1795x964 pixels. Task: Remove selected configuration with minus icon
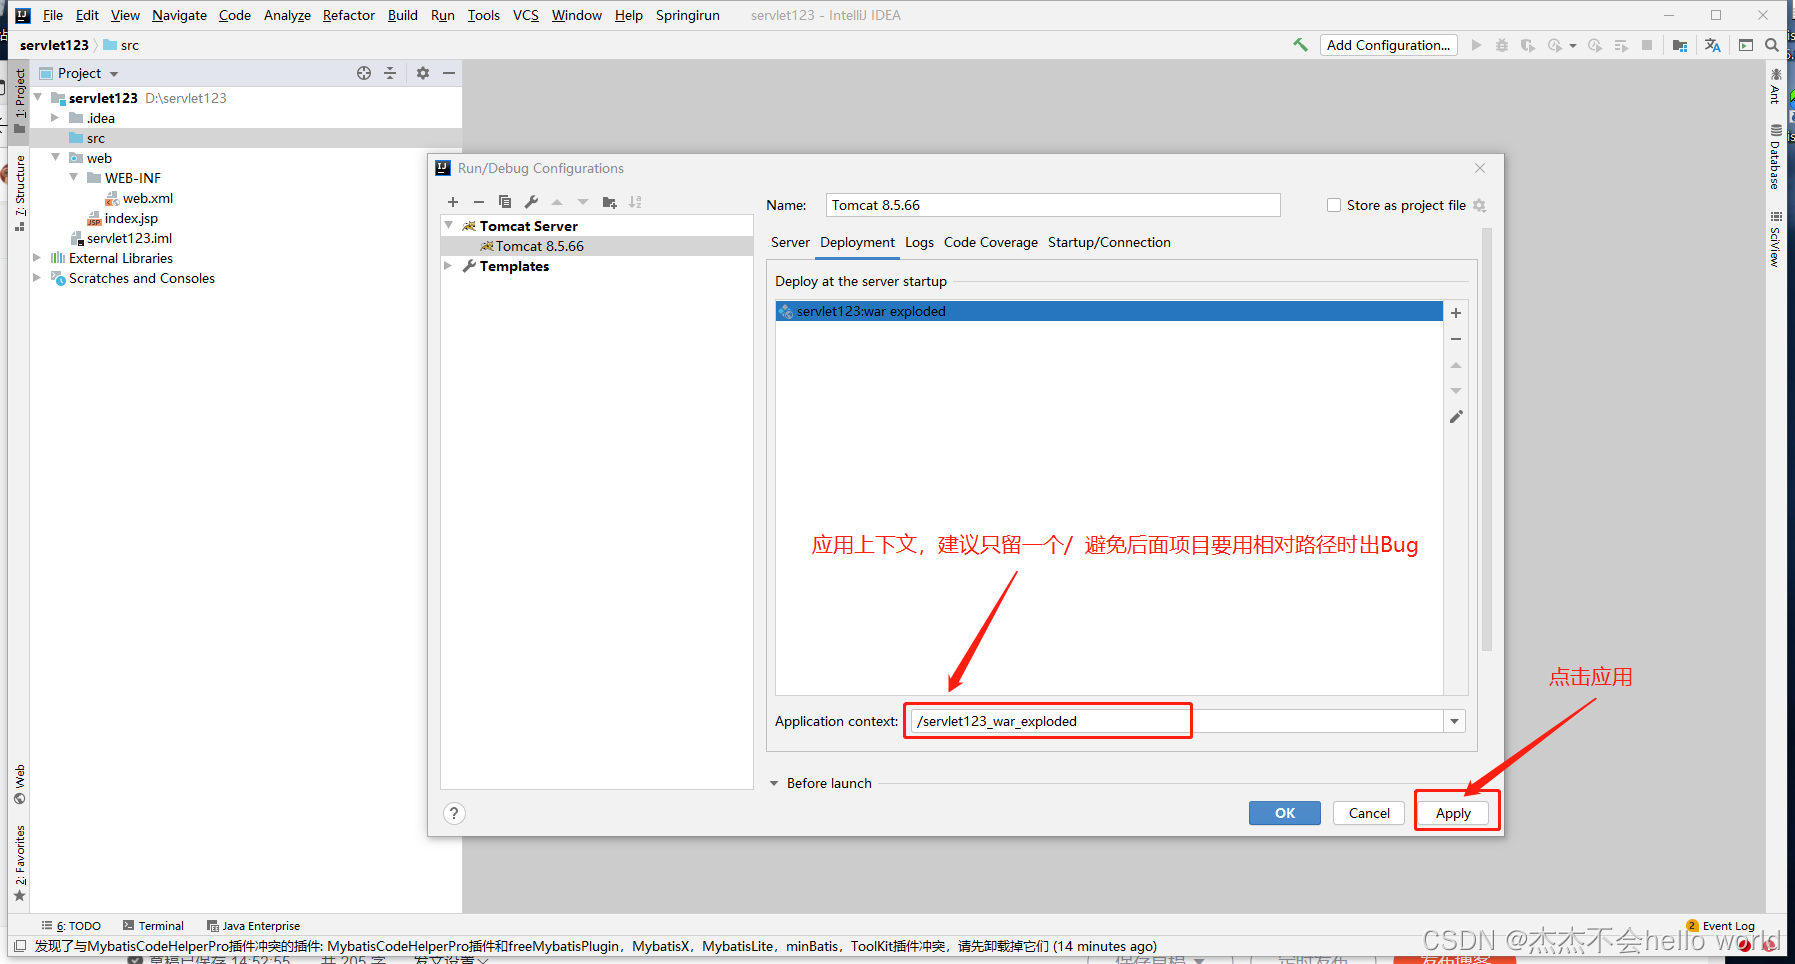[x=479, y=202]
